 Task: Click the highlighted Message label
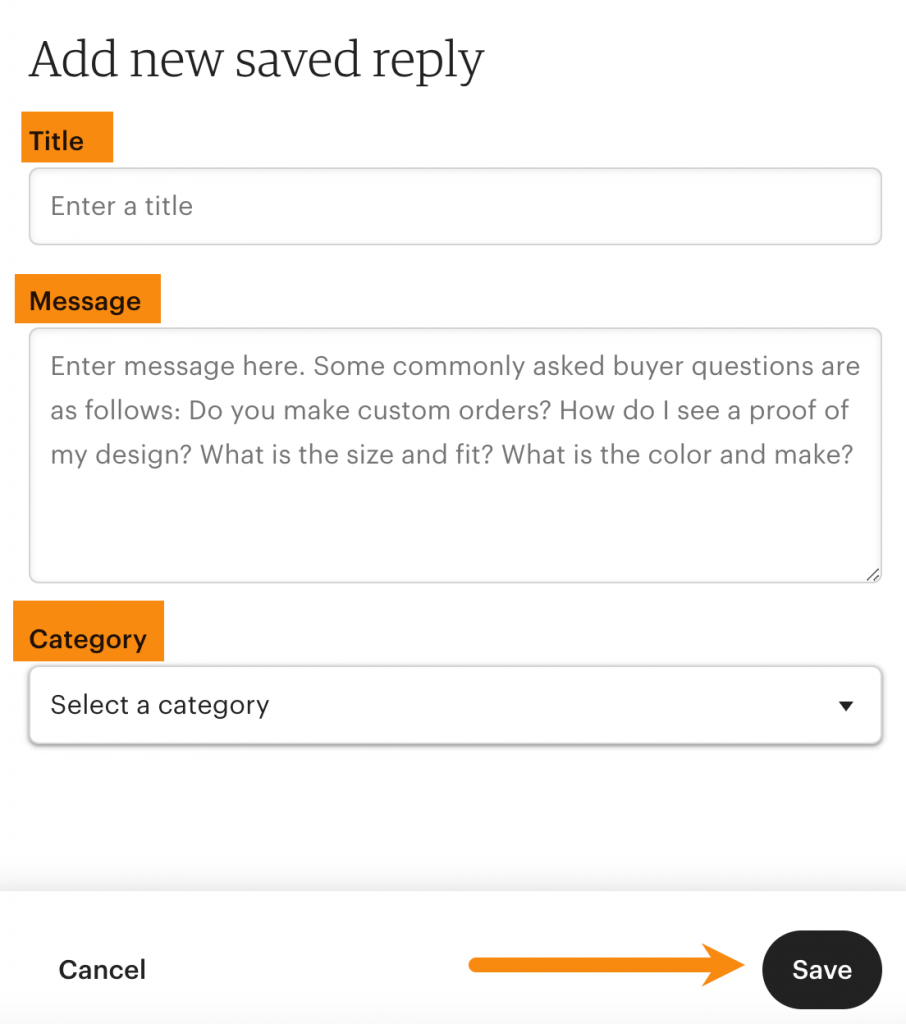pos(85,299)
